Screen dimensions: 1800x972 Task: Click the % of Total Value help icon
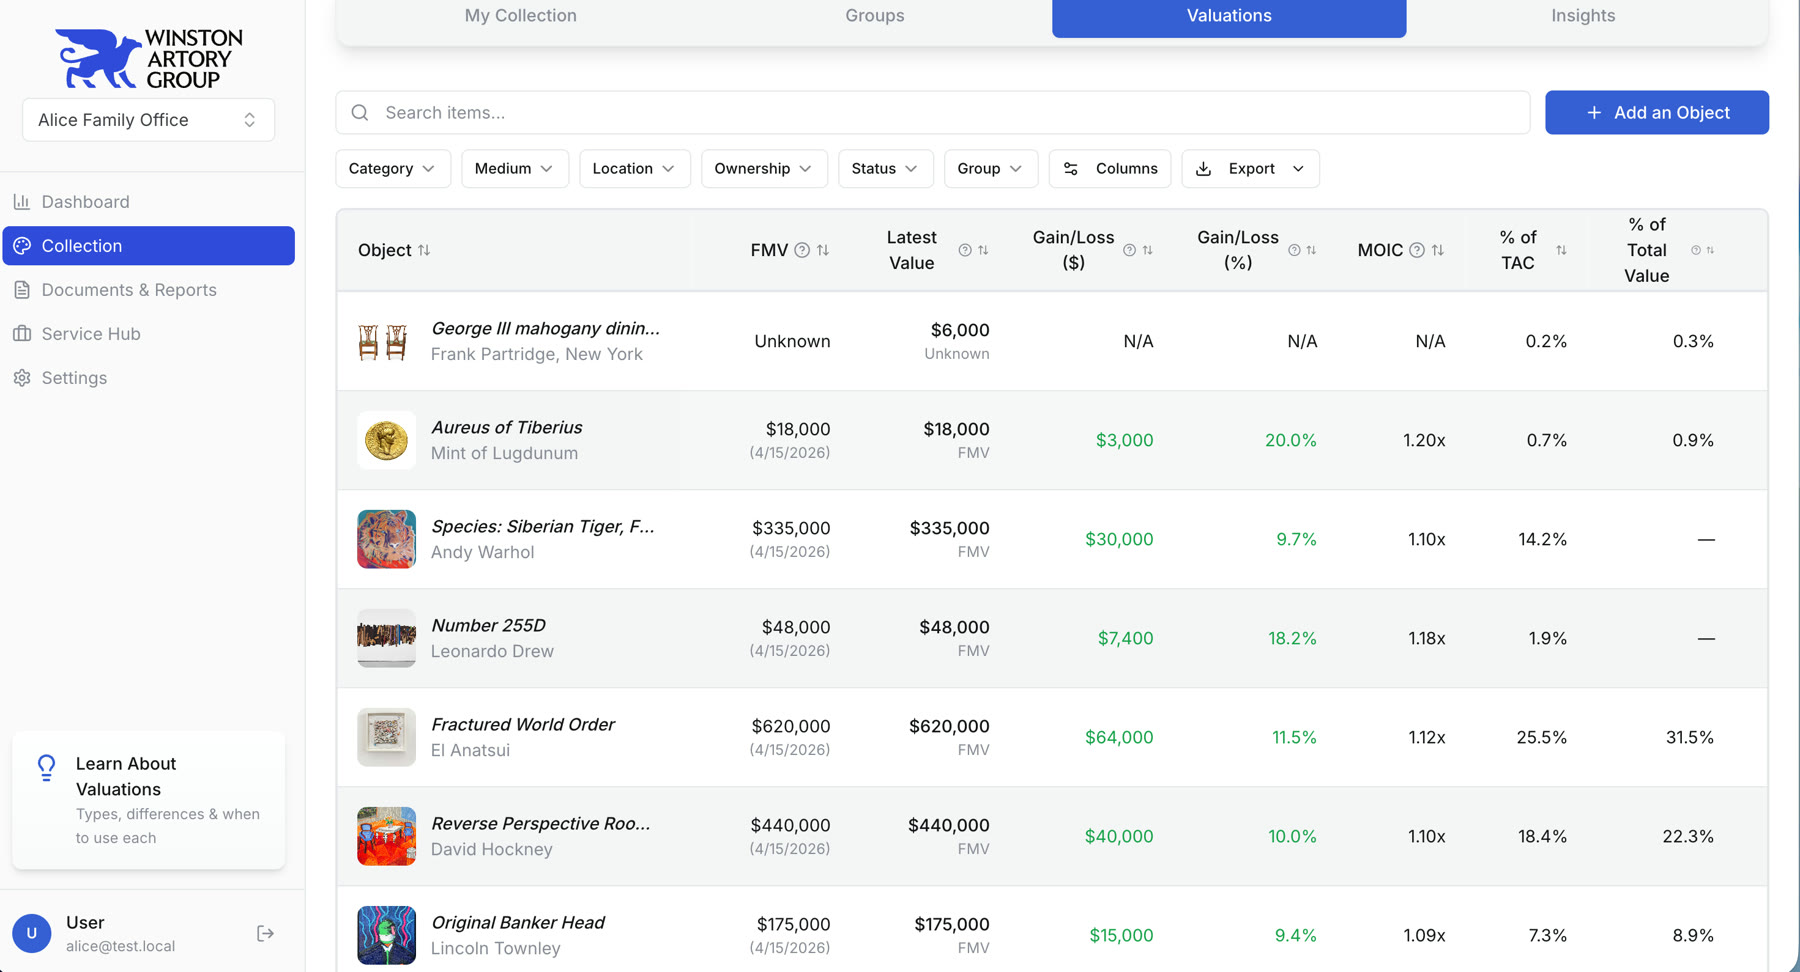pyautogui.click(x=1696, y=250)
